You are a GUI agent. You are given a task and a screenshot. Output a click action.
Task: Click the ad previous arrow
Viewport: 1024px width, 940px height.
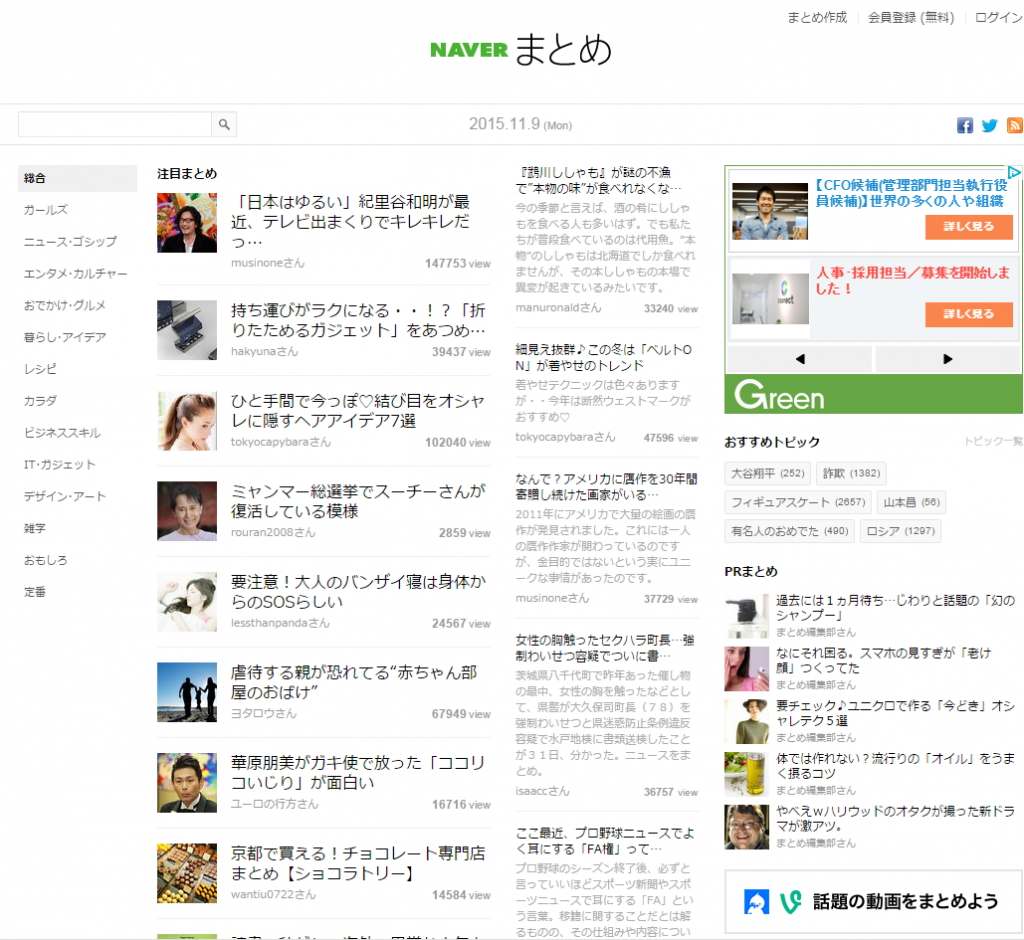coord(800,359)
